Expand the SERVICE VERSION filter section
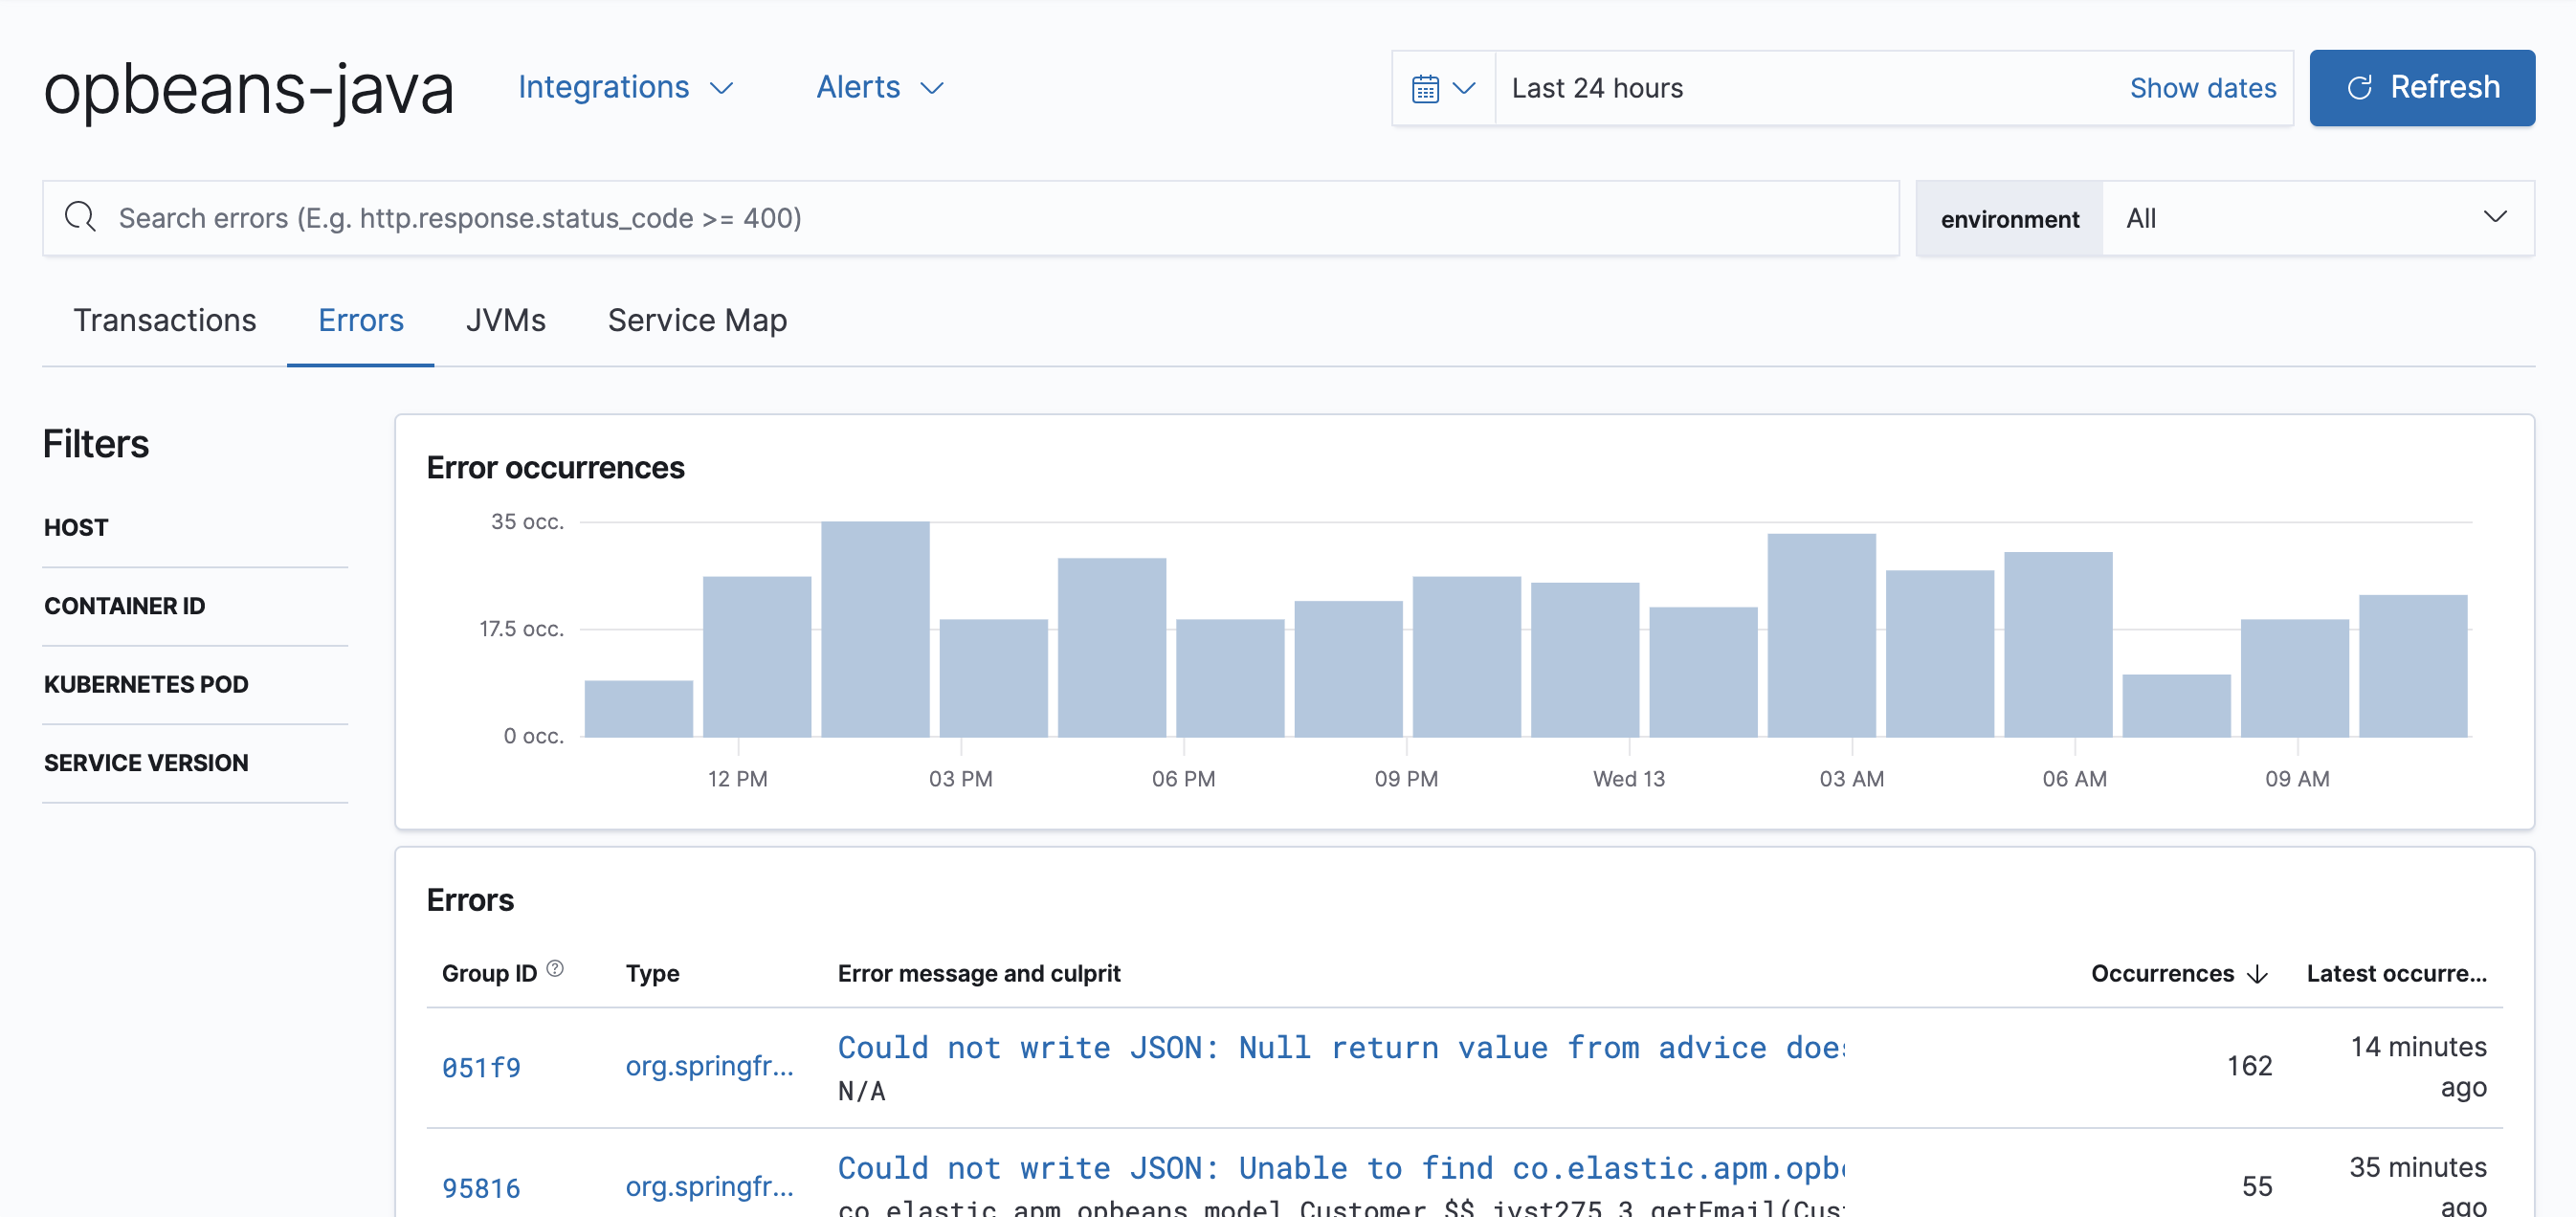The width and height of the screenshot is (2576, 1217). click(146, 763)
